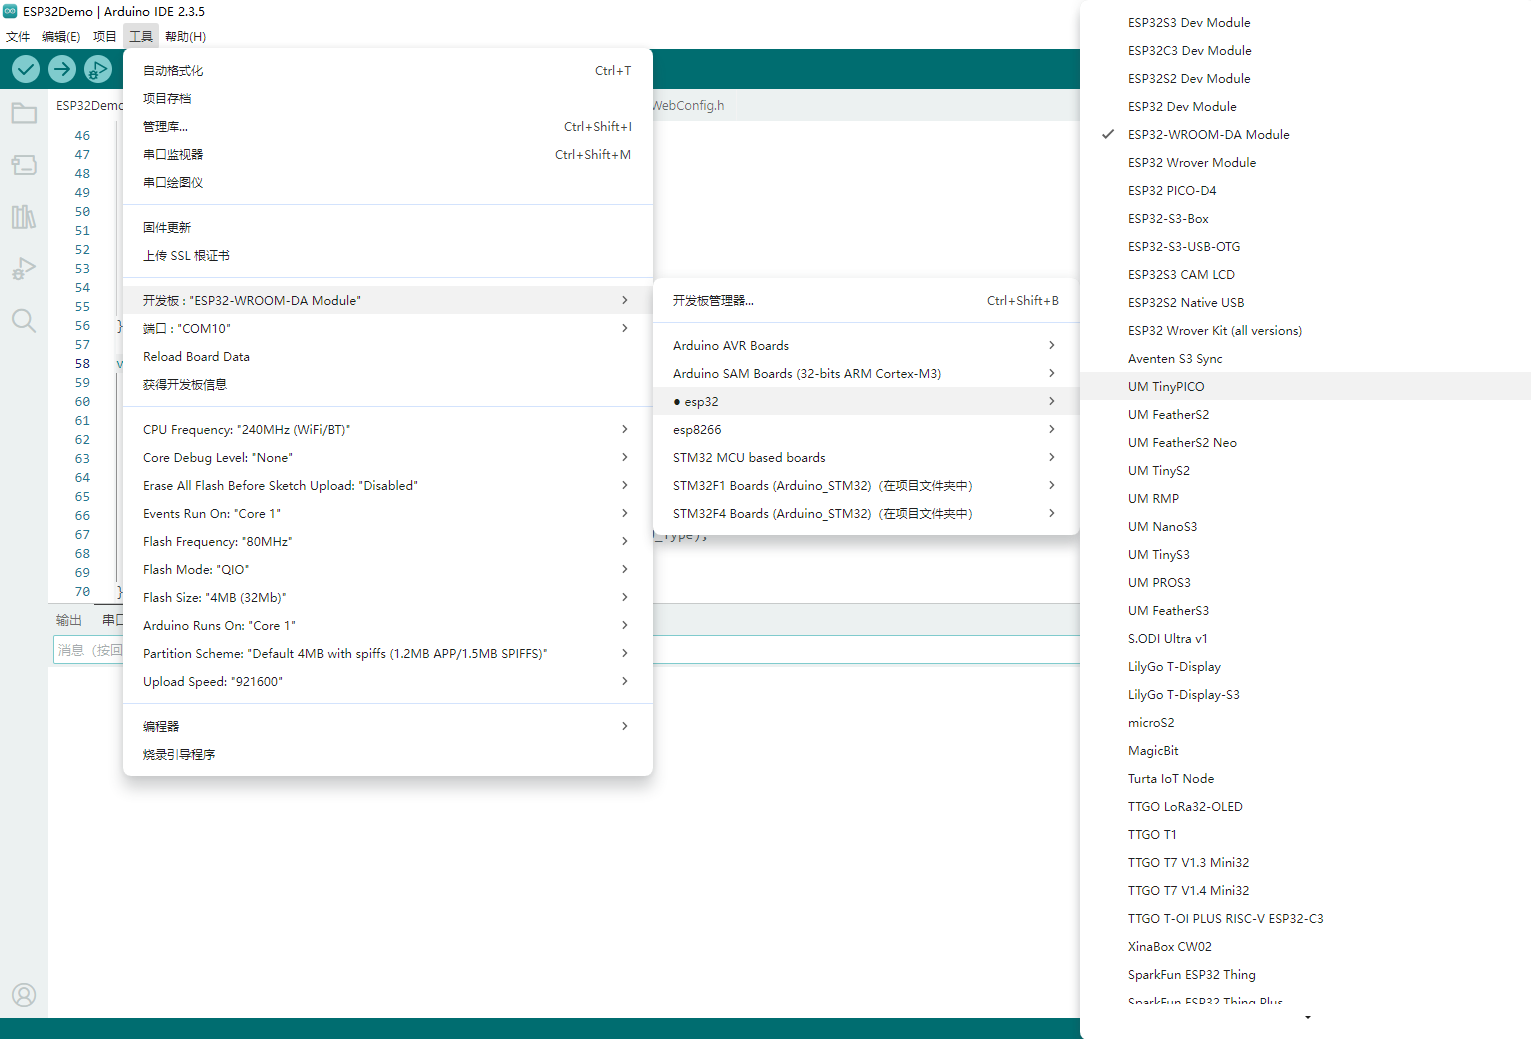Expand the 编程器 submenu

coord(388,726)
